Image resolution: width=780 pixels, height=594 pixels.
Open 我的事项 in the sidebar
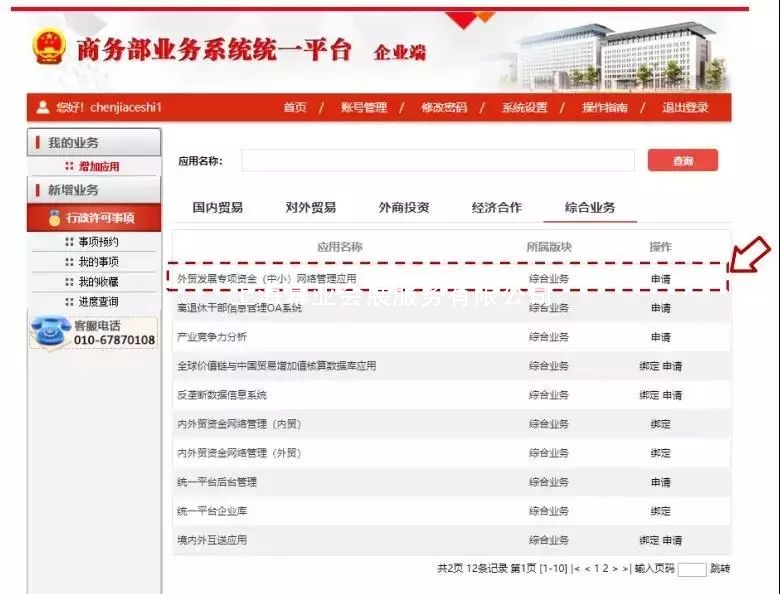point(98,262)
